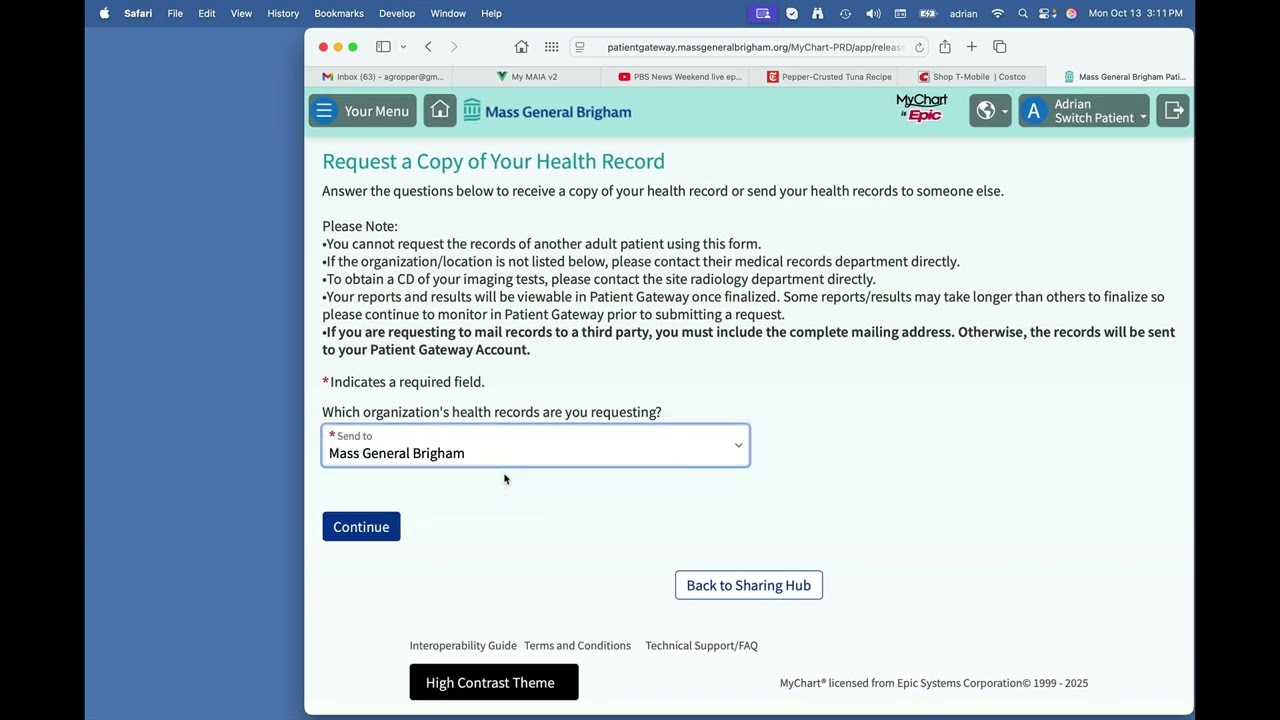Click the Continue button
The image size is (1280, 720).
point(361,527)
